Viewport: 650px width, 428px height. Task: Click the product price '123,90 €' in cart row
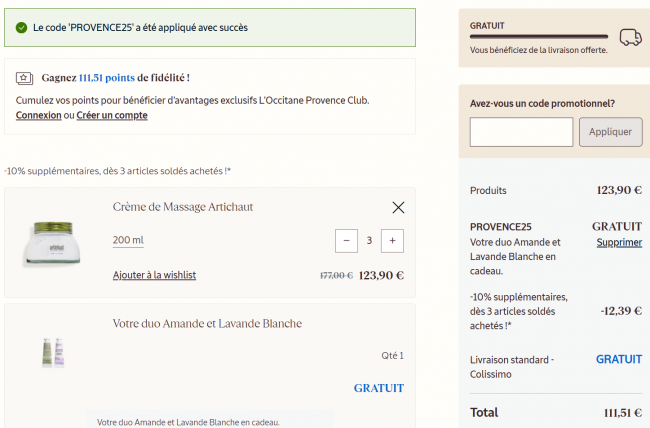(381, 275)
